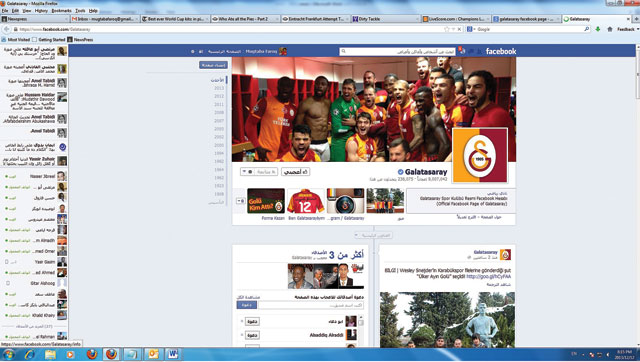Open the History menu

(x=41, y=11)
